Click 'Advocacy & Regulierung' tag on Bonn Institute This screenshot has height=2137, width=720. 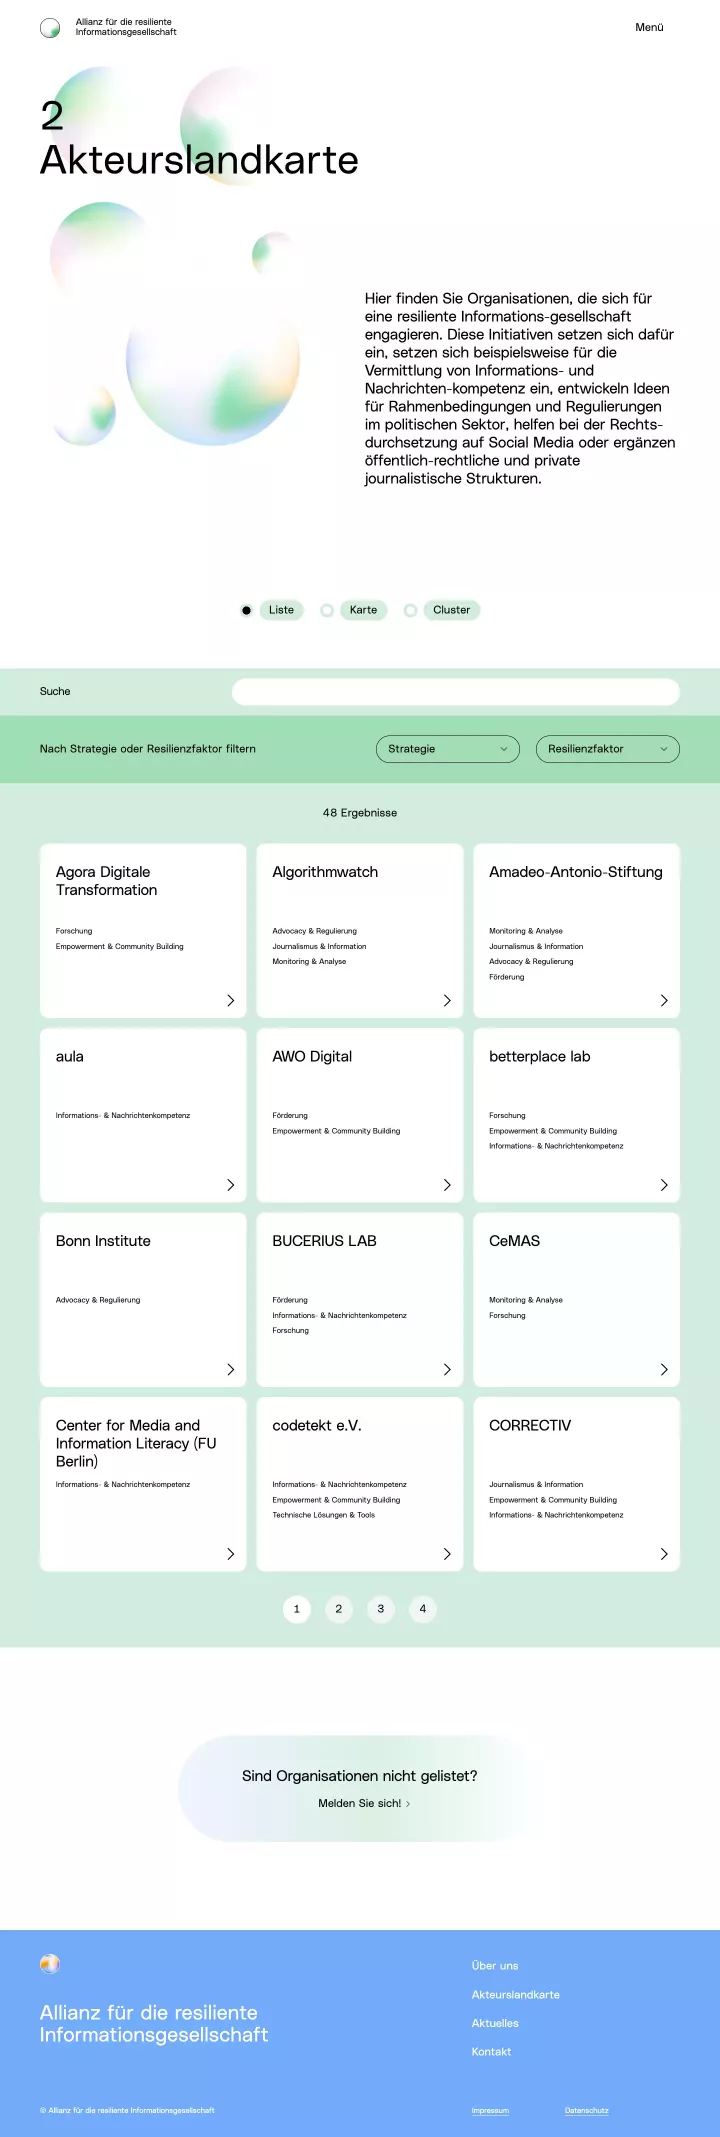tap(98, 1300)
